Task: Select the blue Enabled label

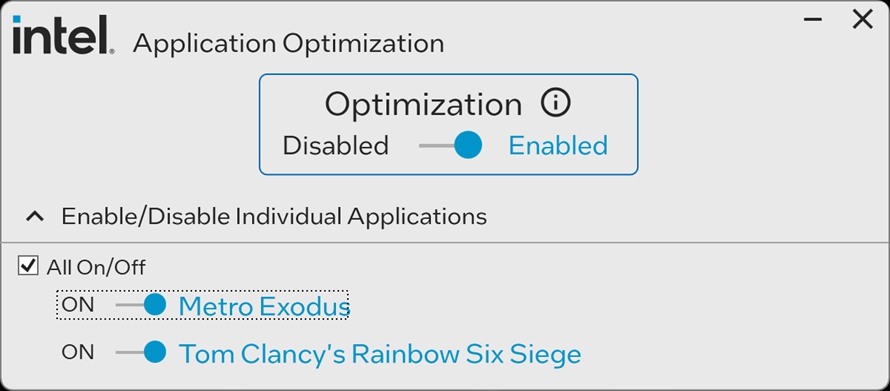Action: coord(558,146)
